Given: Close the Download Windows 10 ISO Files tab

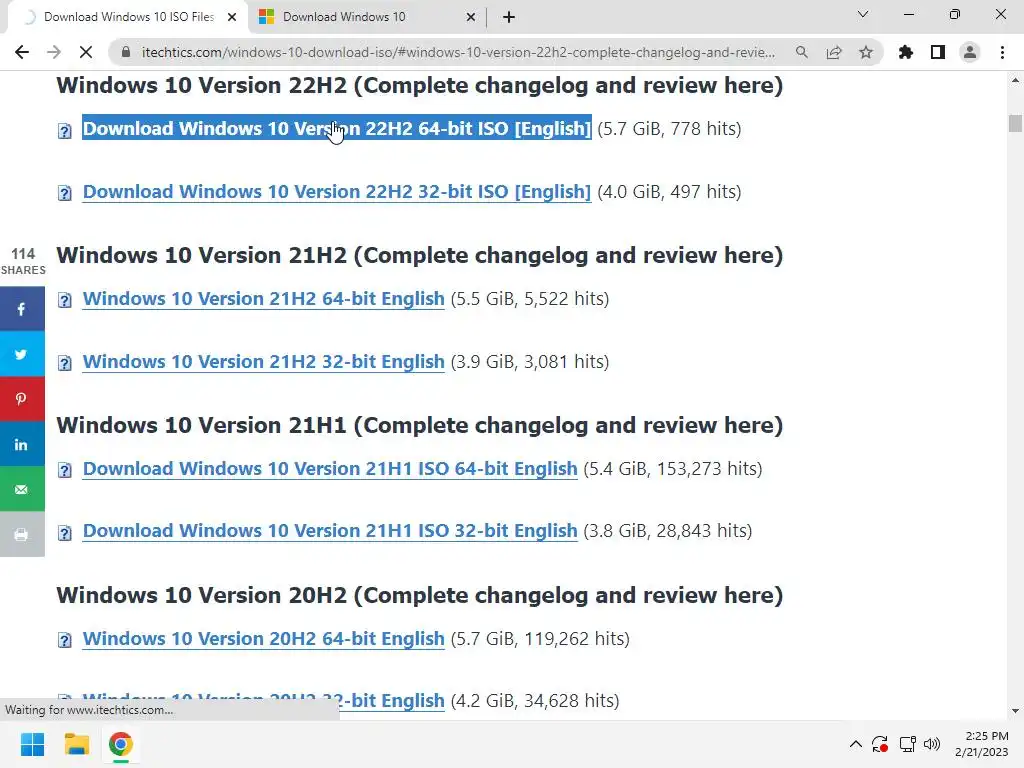Looking at the screenshot, I should coord(232,17).
